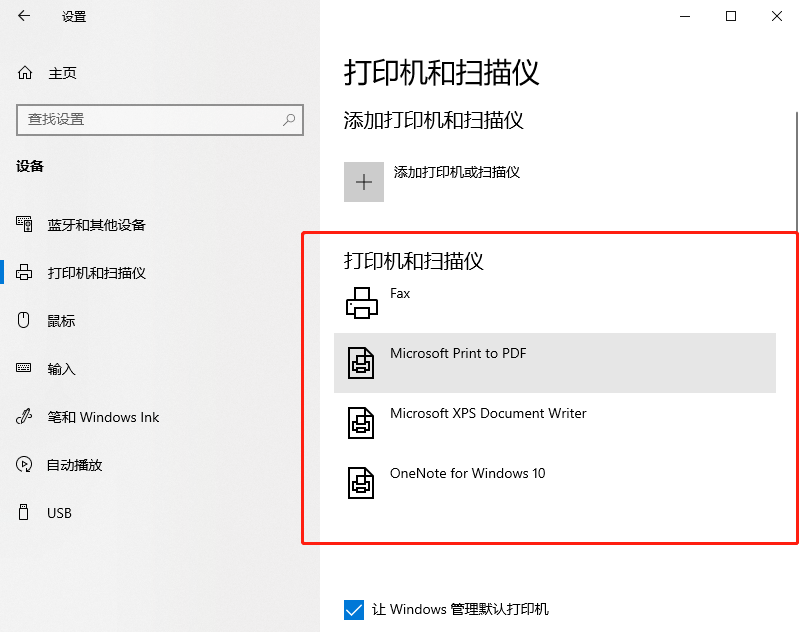Click the back arrow in Settings
The height and width of the screenshot is (632, 800).
click(24, 16)
